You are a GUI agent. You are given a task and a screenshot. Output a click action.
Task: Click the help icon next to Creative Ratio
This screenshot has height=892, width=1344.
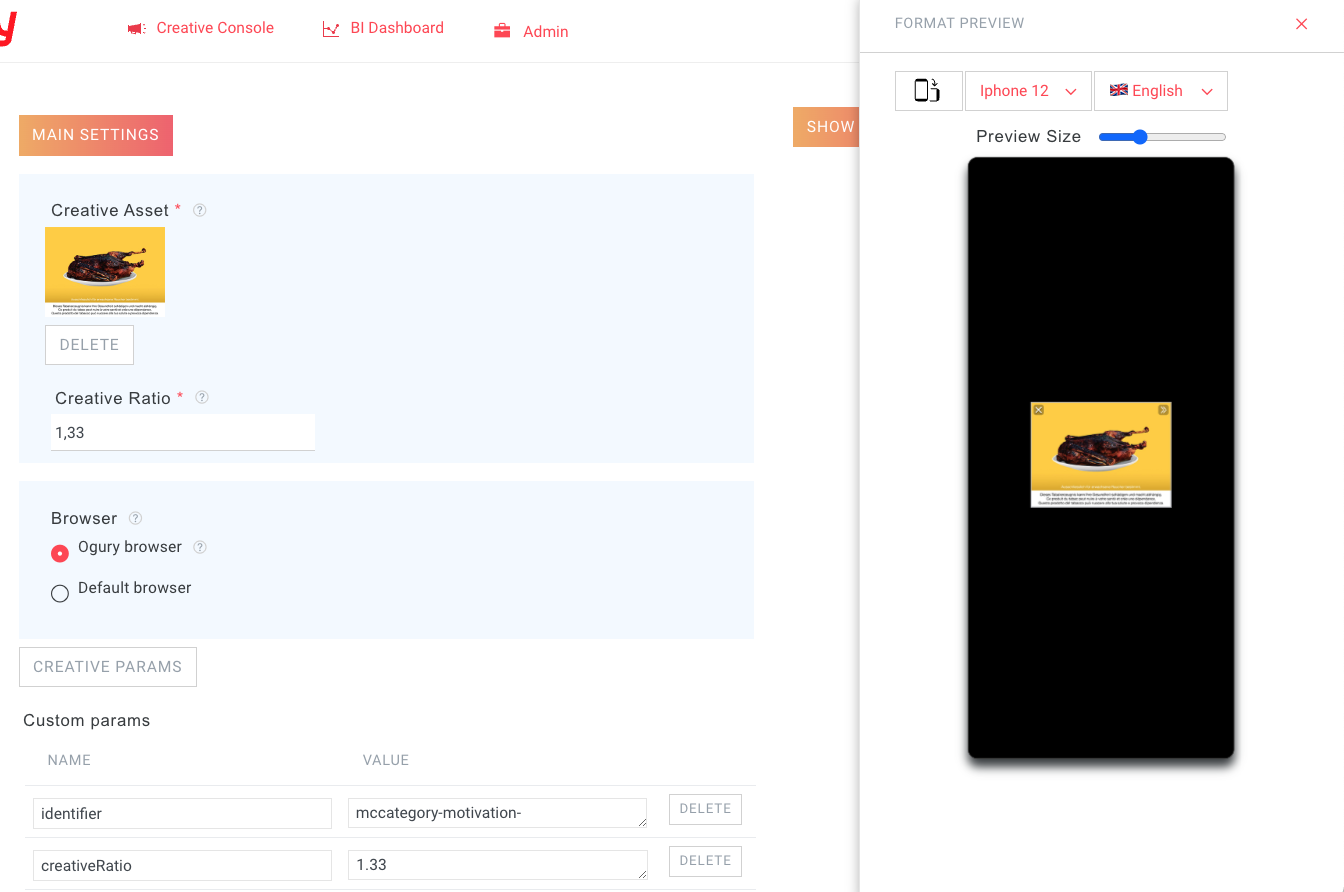click(x=202, y=397)
